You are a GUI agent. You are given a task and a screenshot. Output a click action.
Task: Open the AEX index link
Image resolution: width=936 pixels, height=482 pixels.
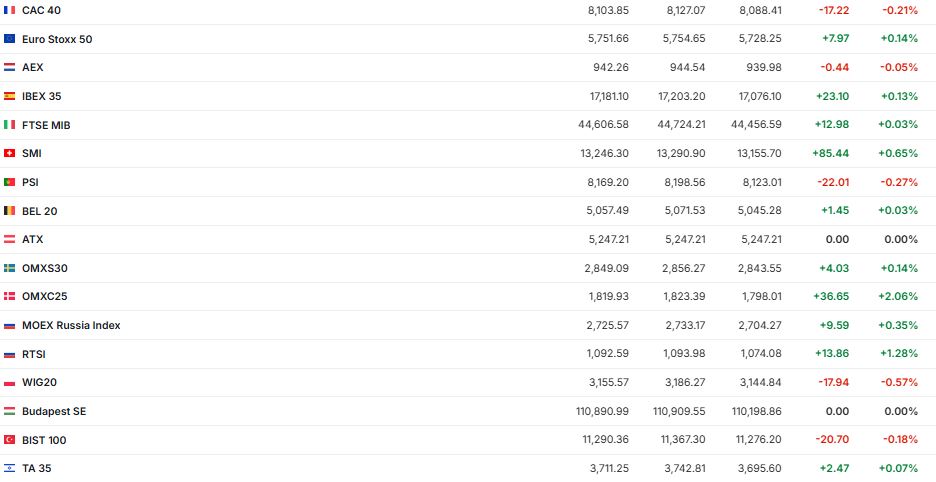[x=33, y=67]
